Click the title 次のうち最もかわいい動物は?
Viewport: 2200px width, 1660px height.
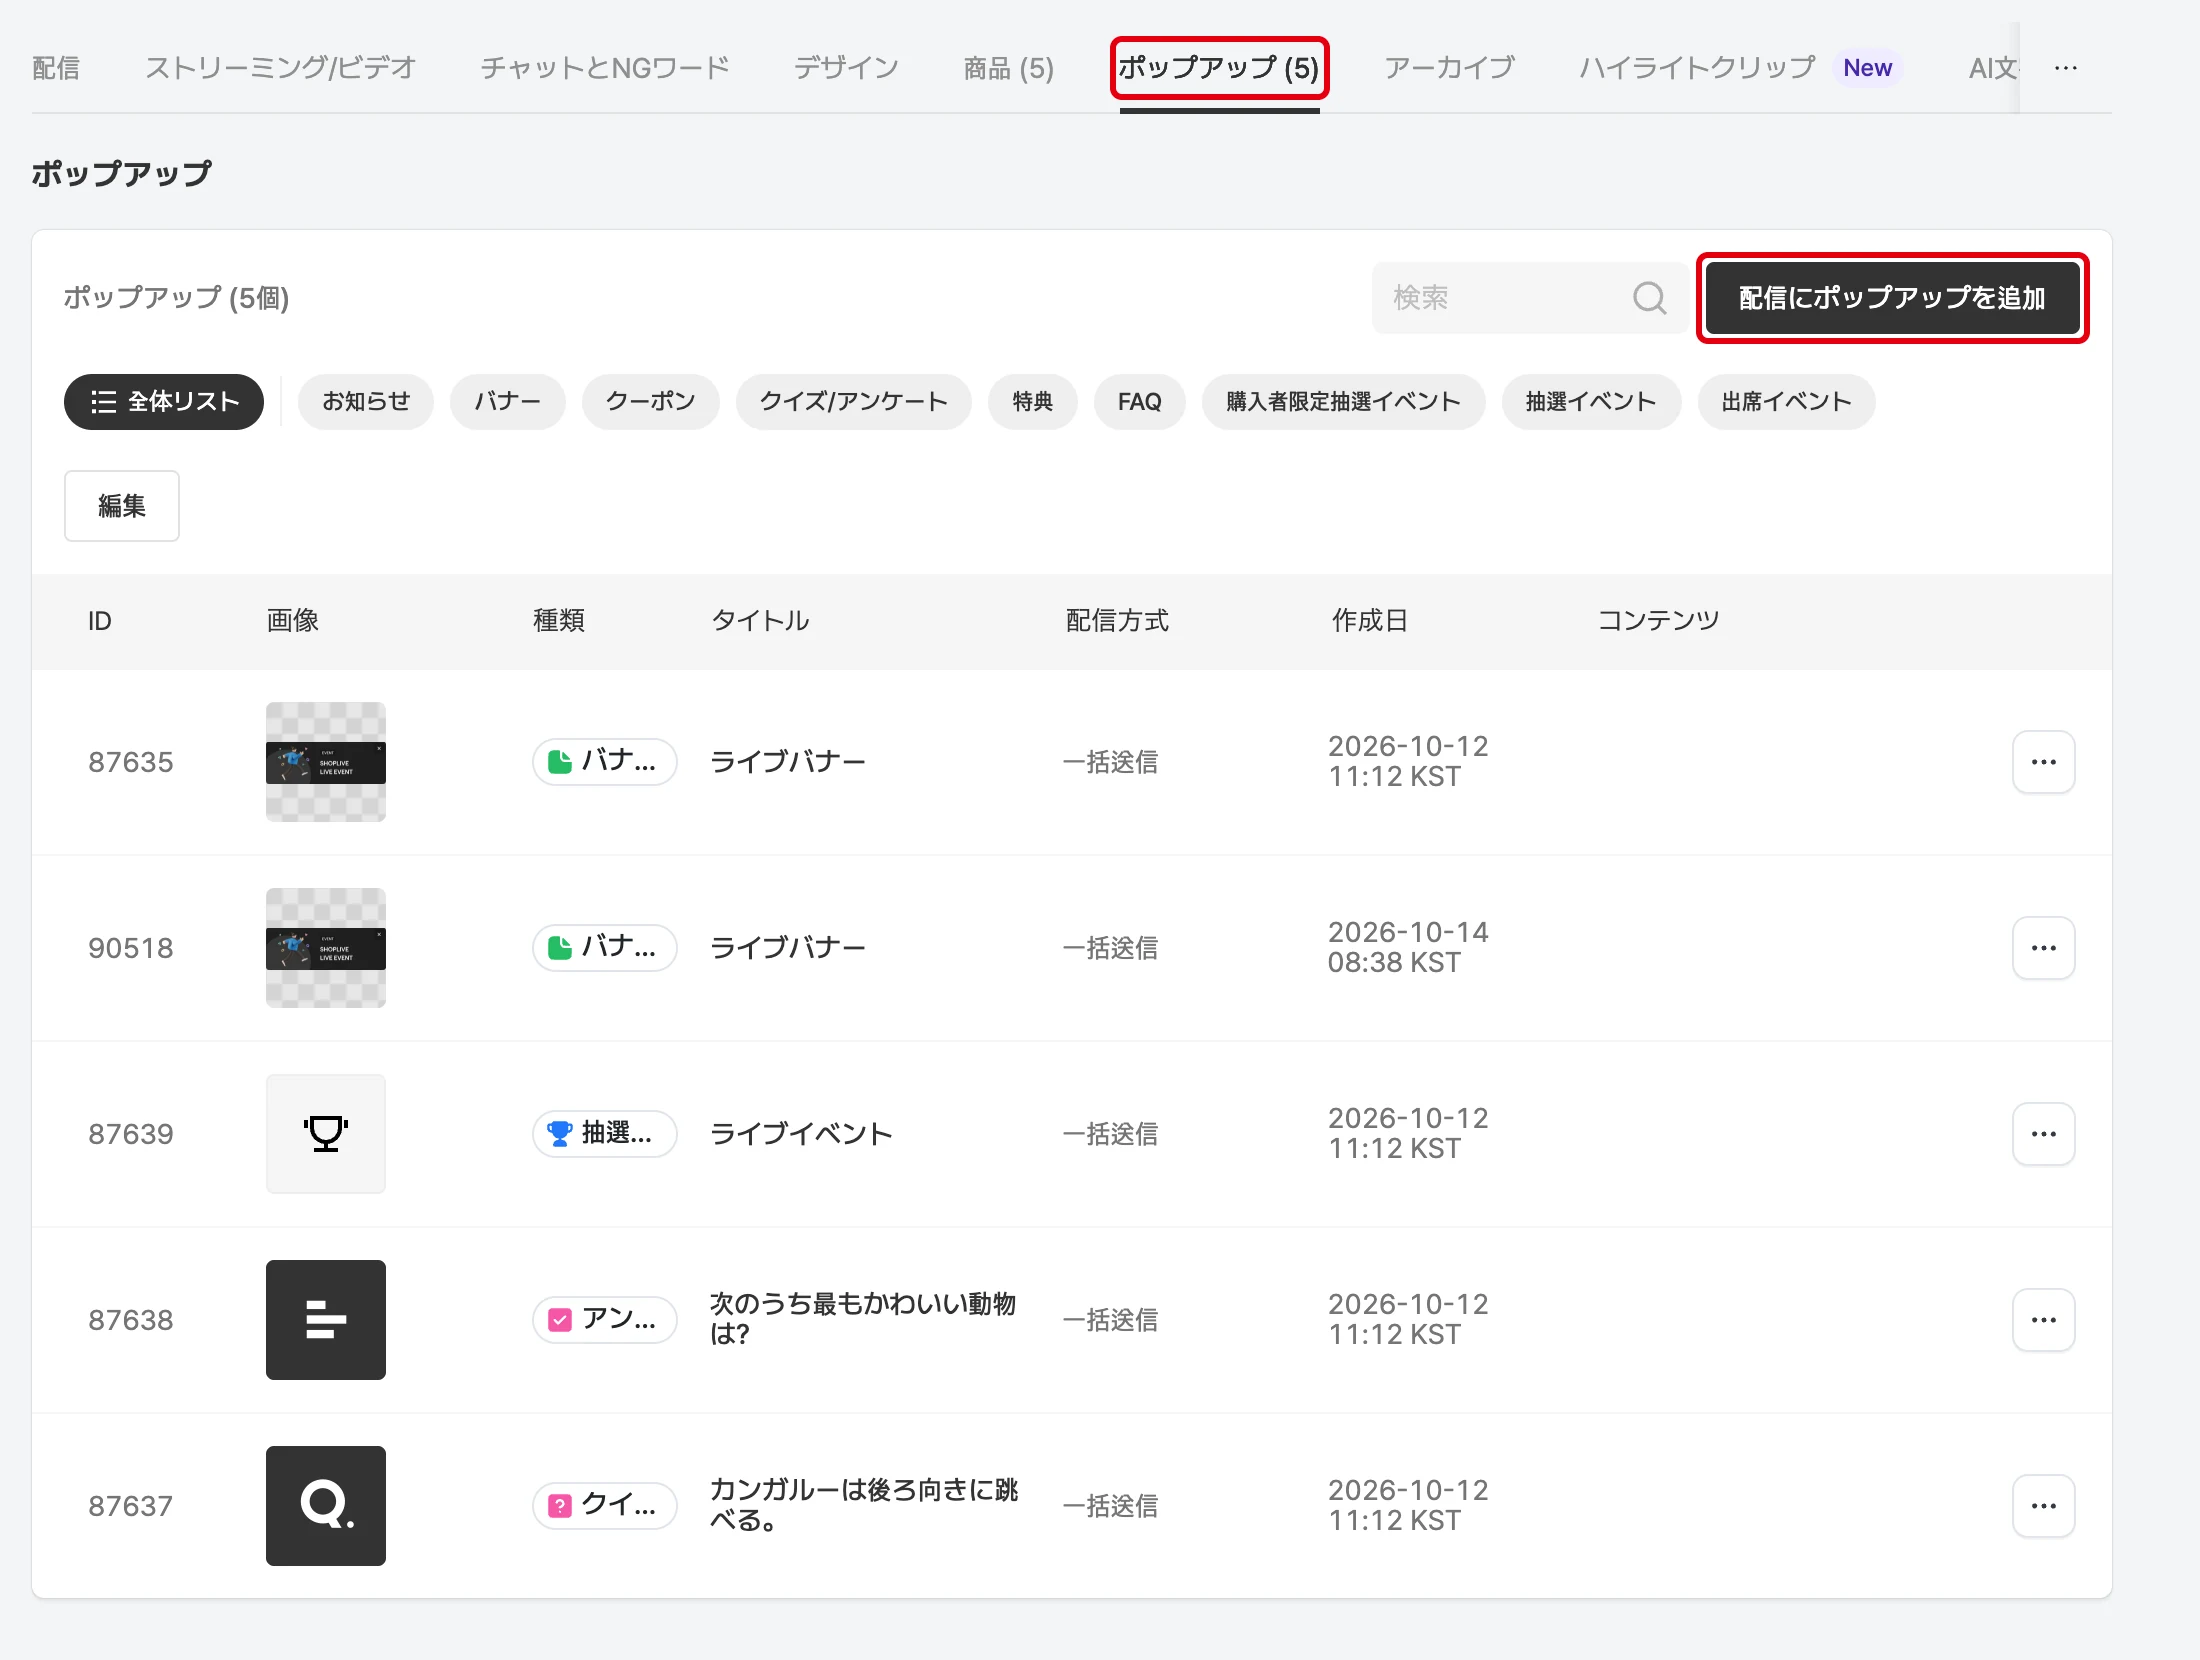click(863, 1319)
